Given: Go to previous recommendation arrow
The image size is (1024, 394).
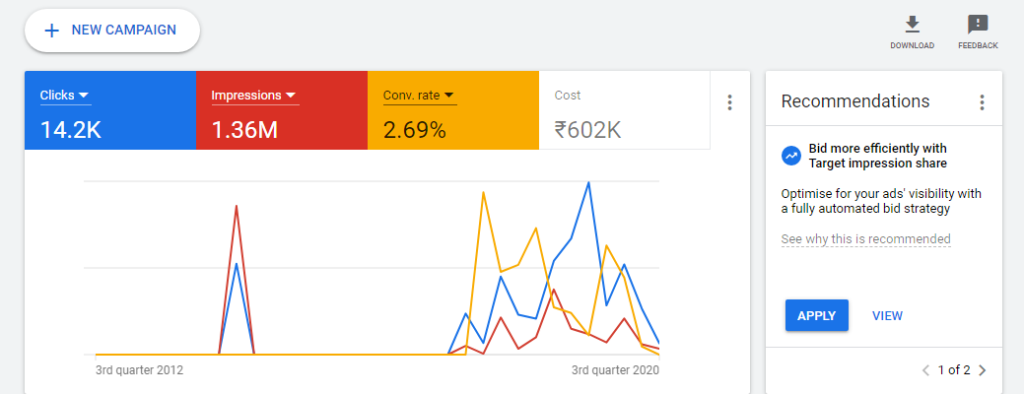Looking at the screenshot, I should pyautogui.click(x=925, y=370).
